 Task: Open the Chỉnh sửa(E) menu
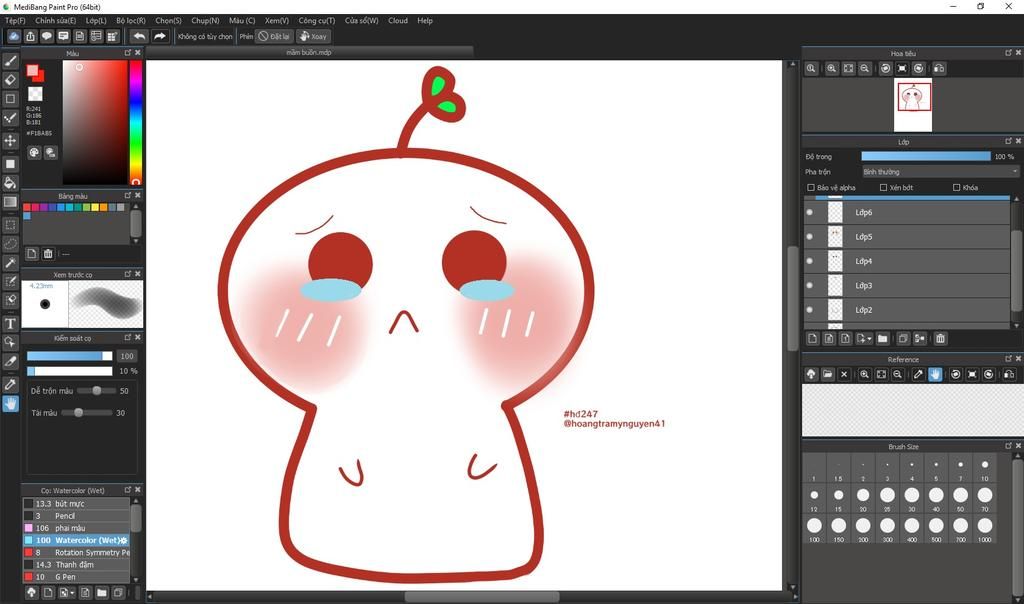click(56, 20)
